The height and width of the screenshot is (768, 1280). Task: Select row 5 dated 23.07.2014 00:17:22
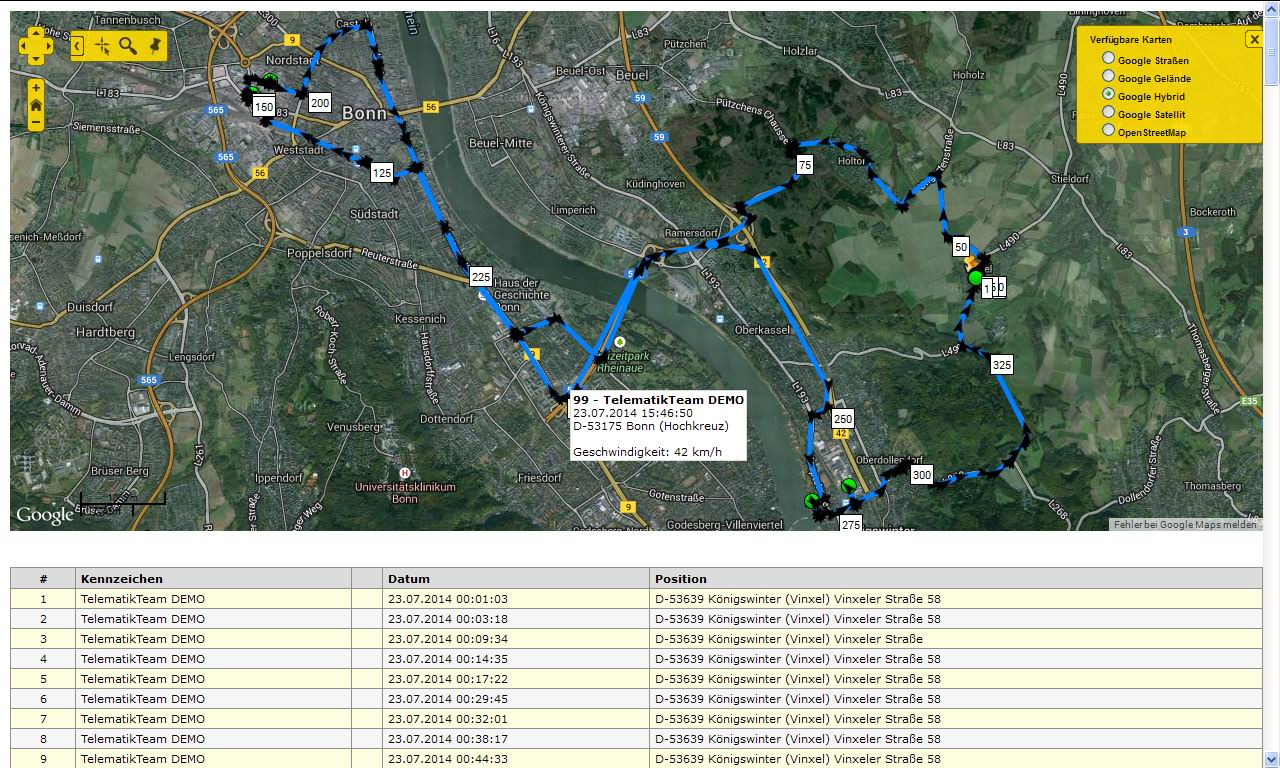click(636, 679)
